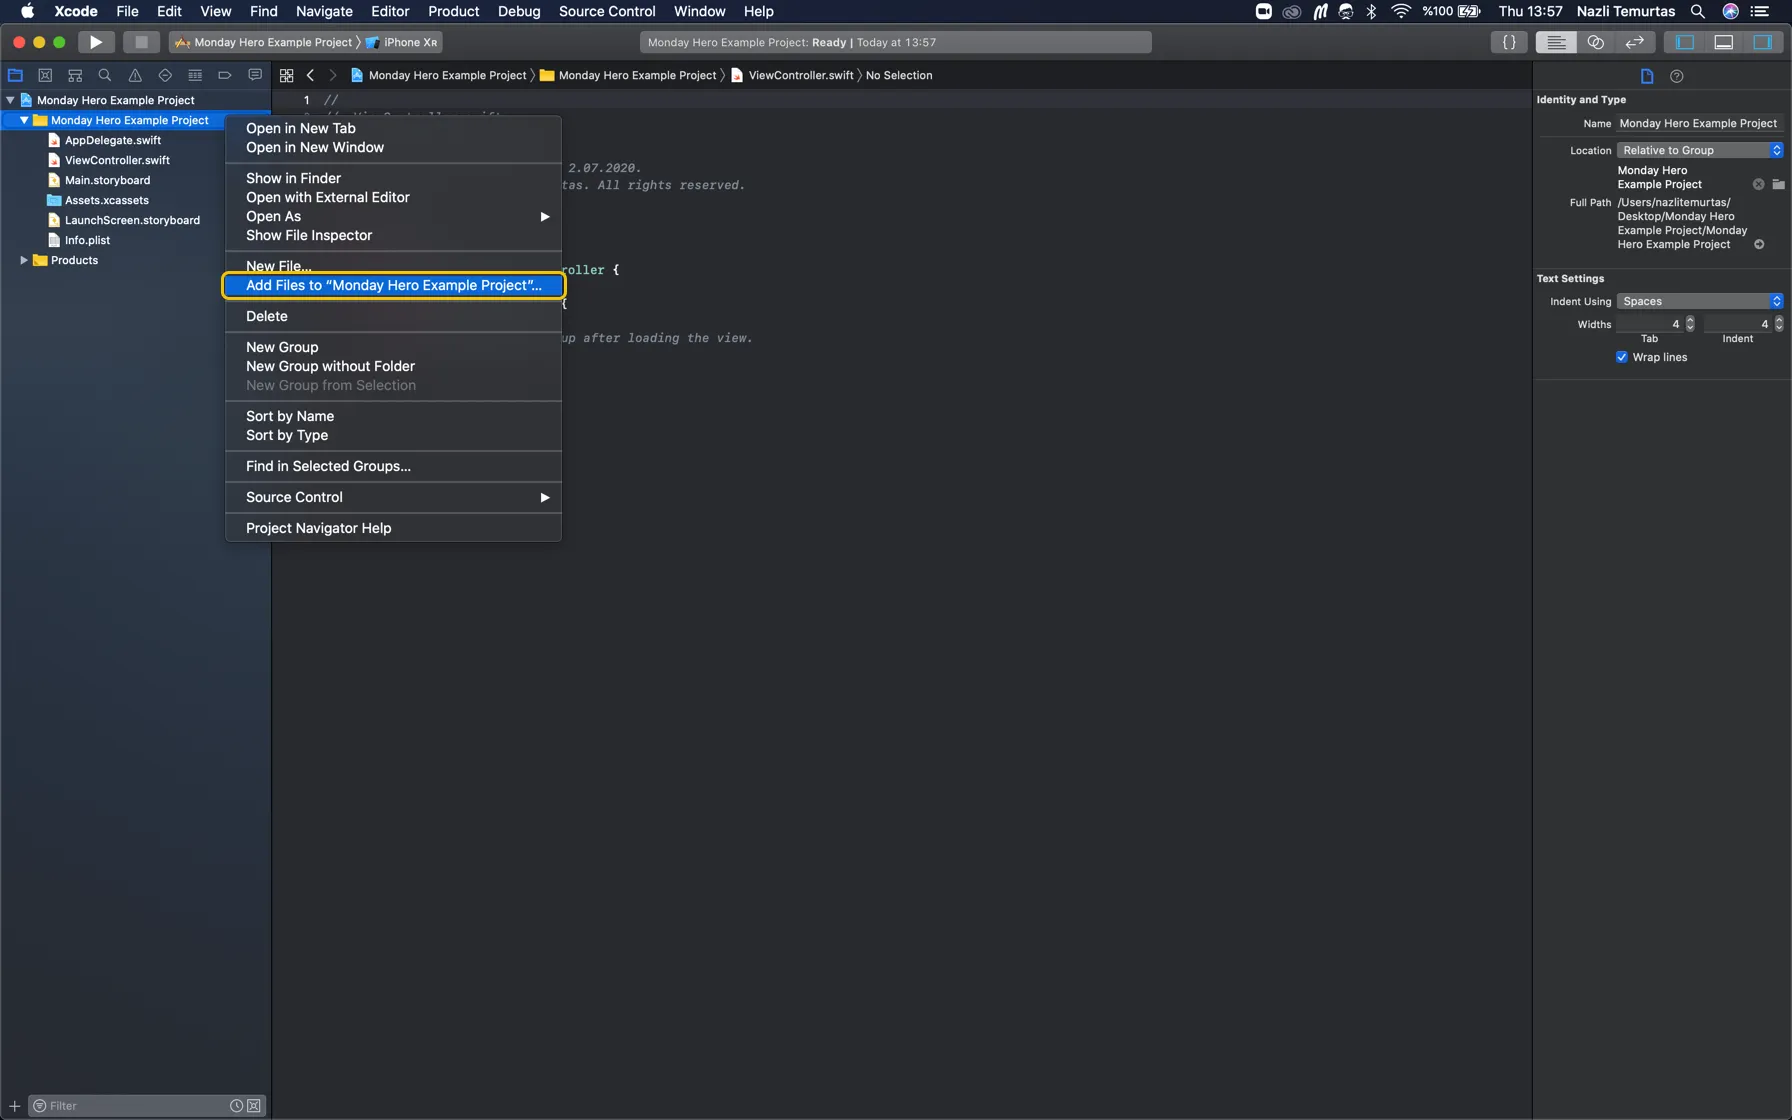Open Assets.xcassets in the navigator
Screen dimensions: 1792x1120
coord(106,200)
